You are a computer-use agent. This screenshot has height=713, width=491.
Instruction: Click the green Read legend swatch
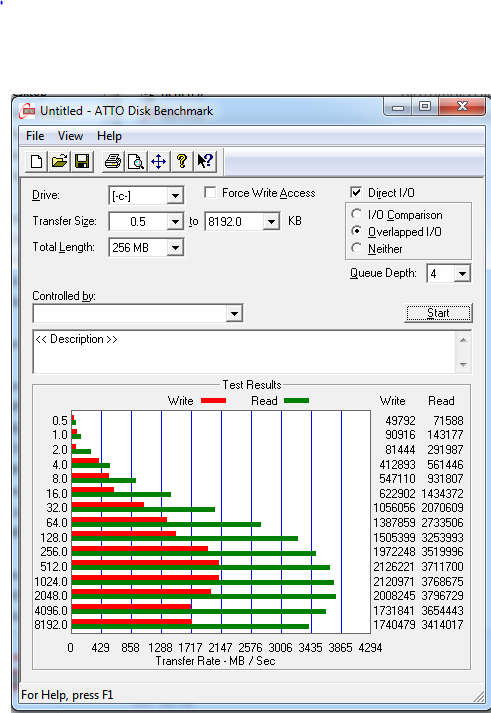pos(296,401)
